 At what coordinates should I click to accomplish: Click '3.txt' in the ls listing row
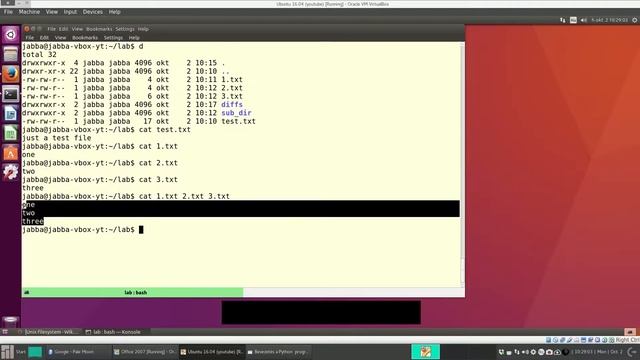click(x=232, y=96)
